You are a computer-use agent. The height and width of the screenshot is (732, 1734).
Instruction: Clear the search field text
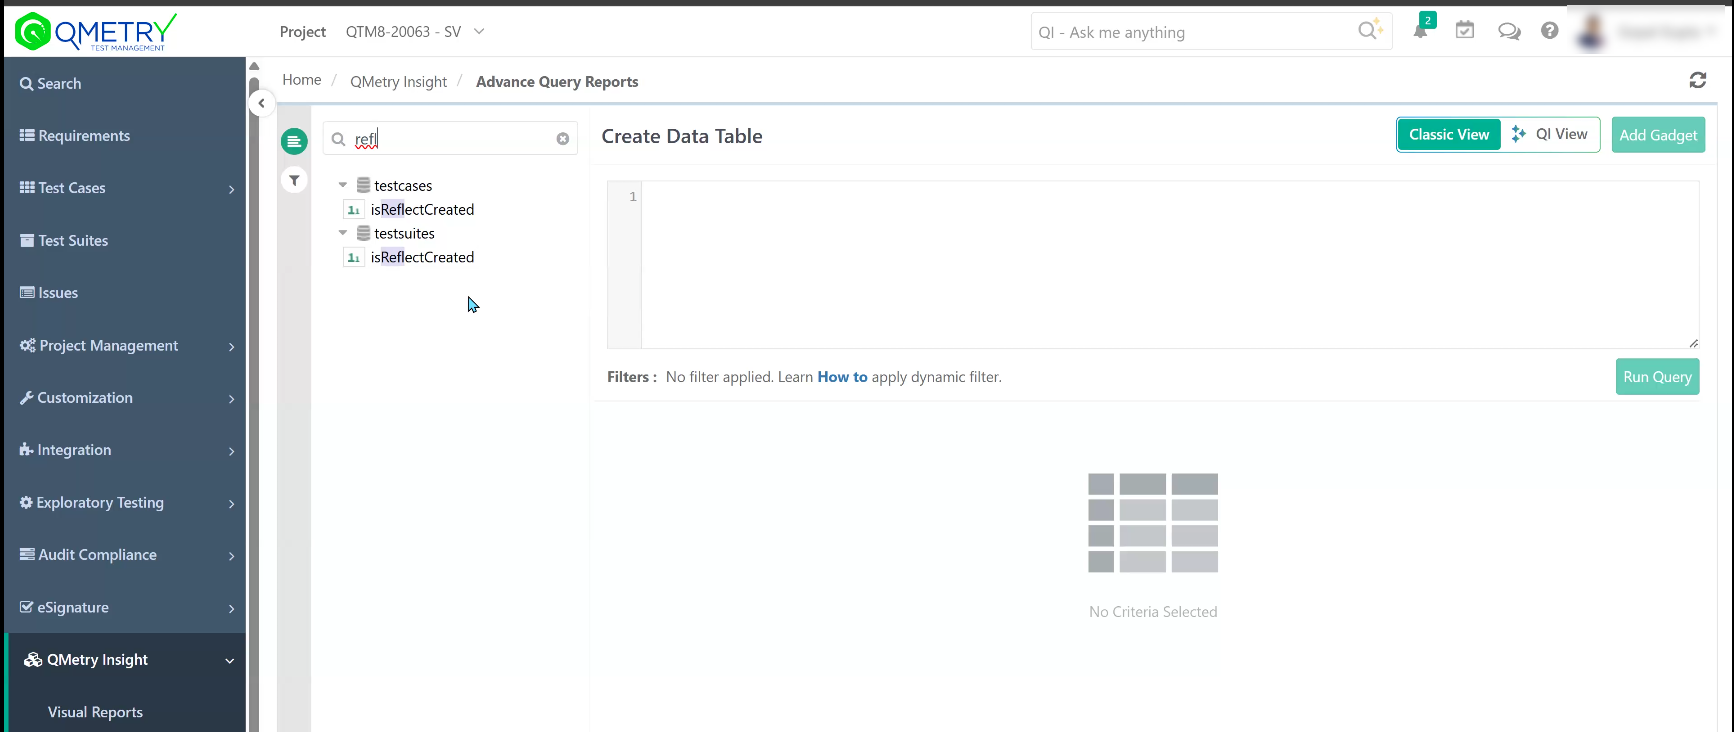tap(563, 139)
